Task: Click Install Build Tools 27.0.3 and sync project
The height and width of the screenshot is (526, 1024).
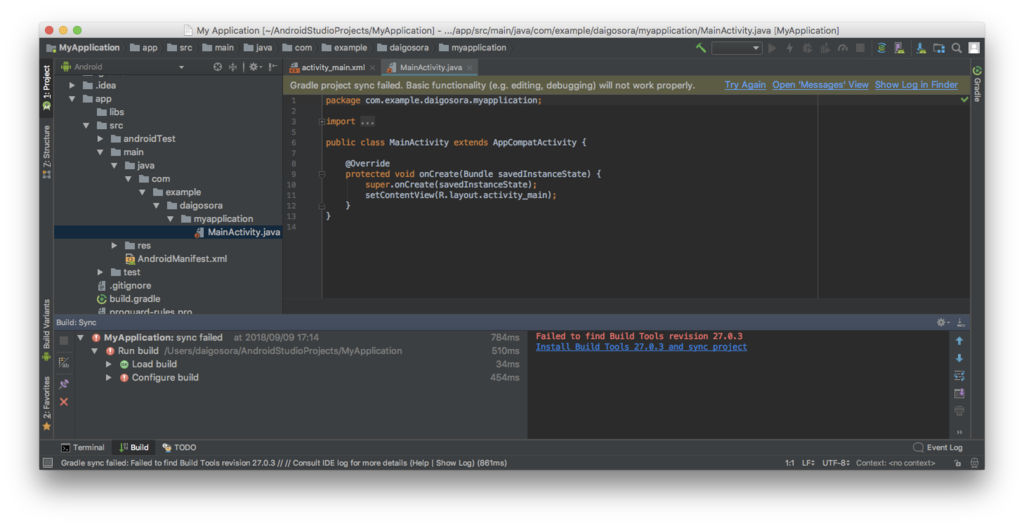Action: pyautogui.click(x=641, y=347)
